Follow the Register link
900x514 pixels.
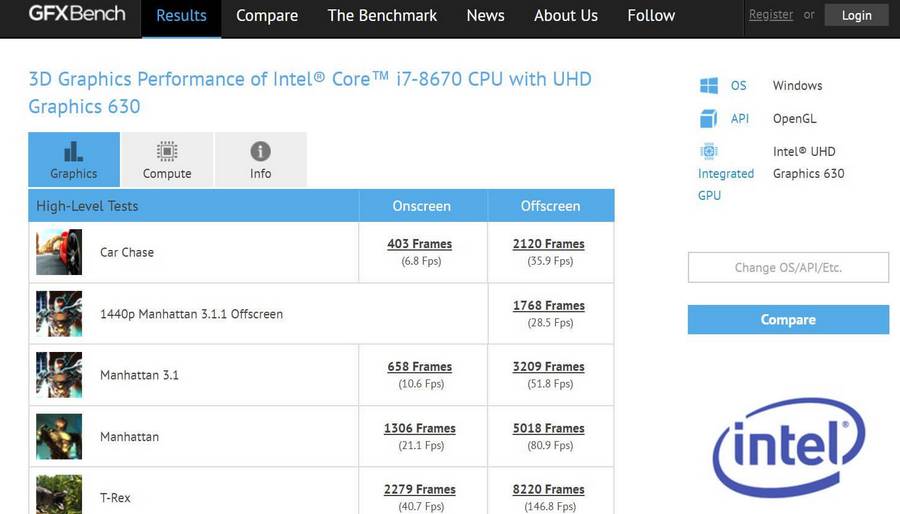coord(771,15)
